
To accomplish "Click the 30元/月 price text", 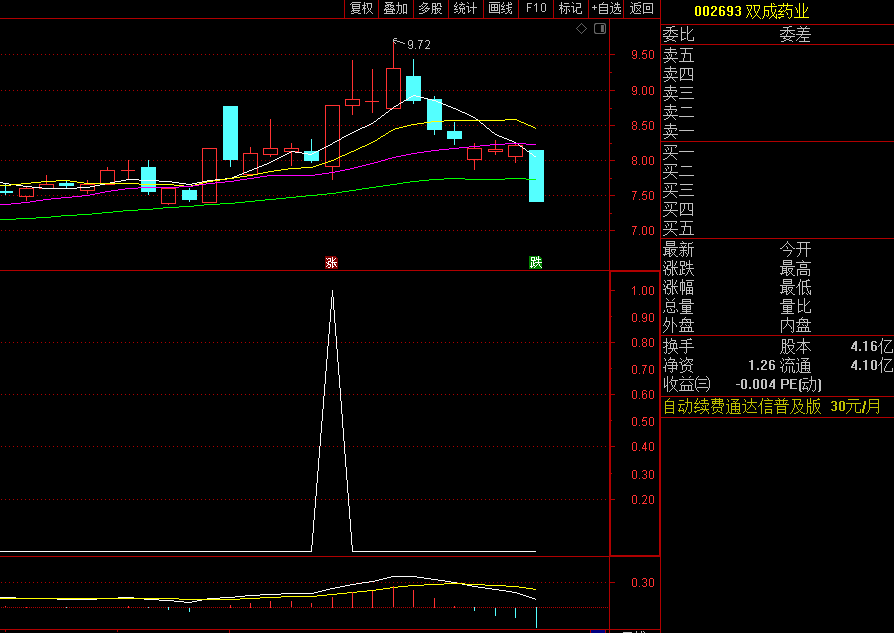I will (855, 407).
